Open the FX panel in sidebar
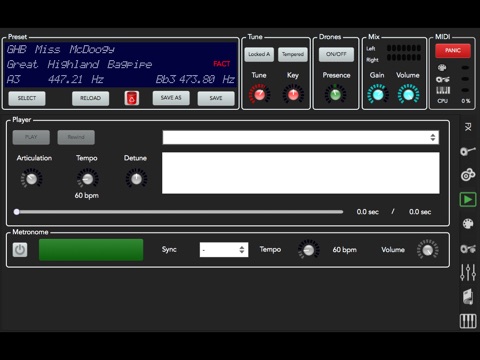480x360 pixels. click(468, 127)
